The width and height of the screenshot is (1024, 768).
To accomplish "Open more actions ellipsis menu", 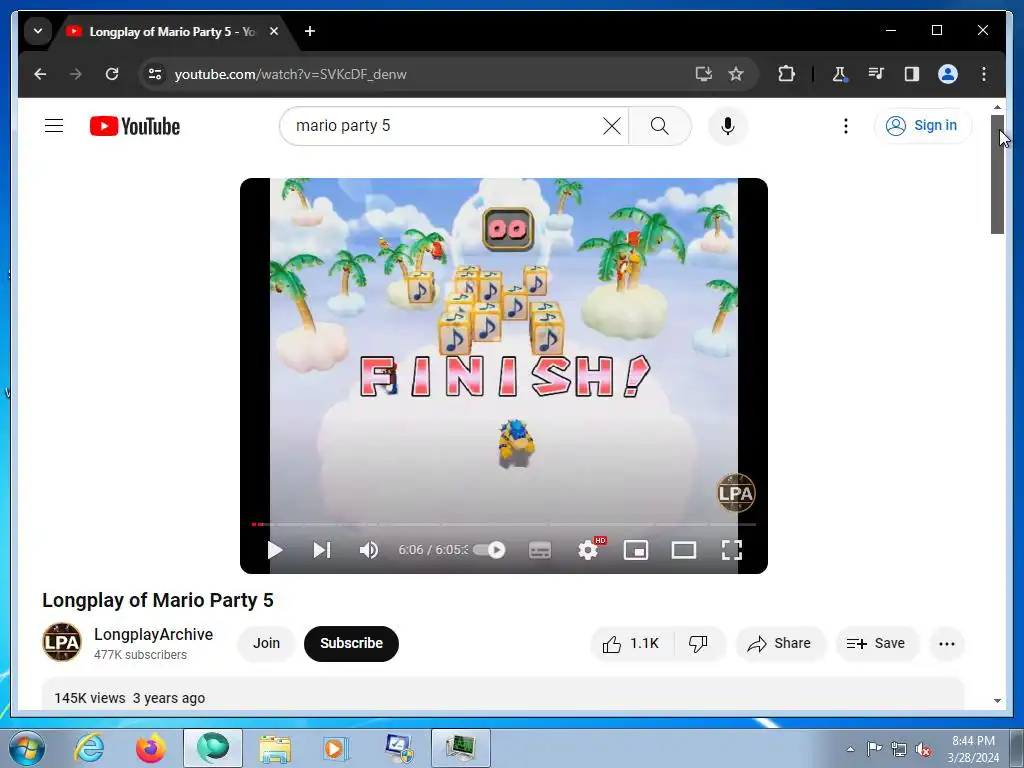I will coord(946,644).
